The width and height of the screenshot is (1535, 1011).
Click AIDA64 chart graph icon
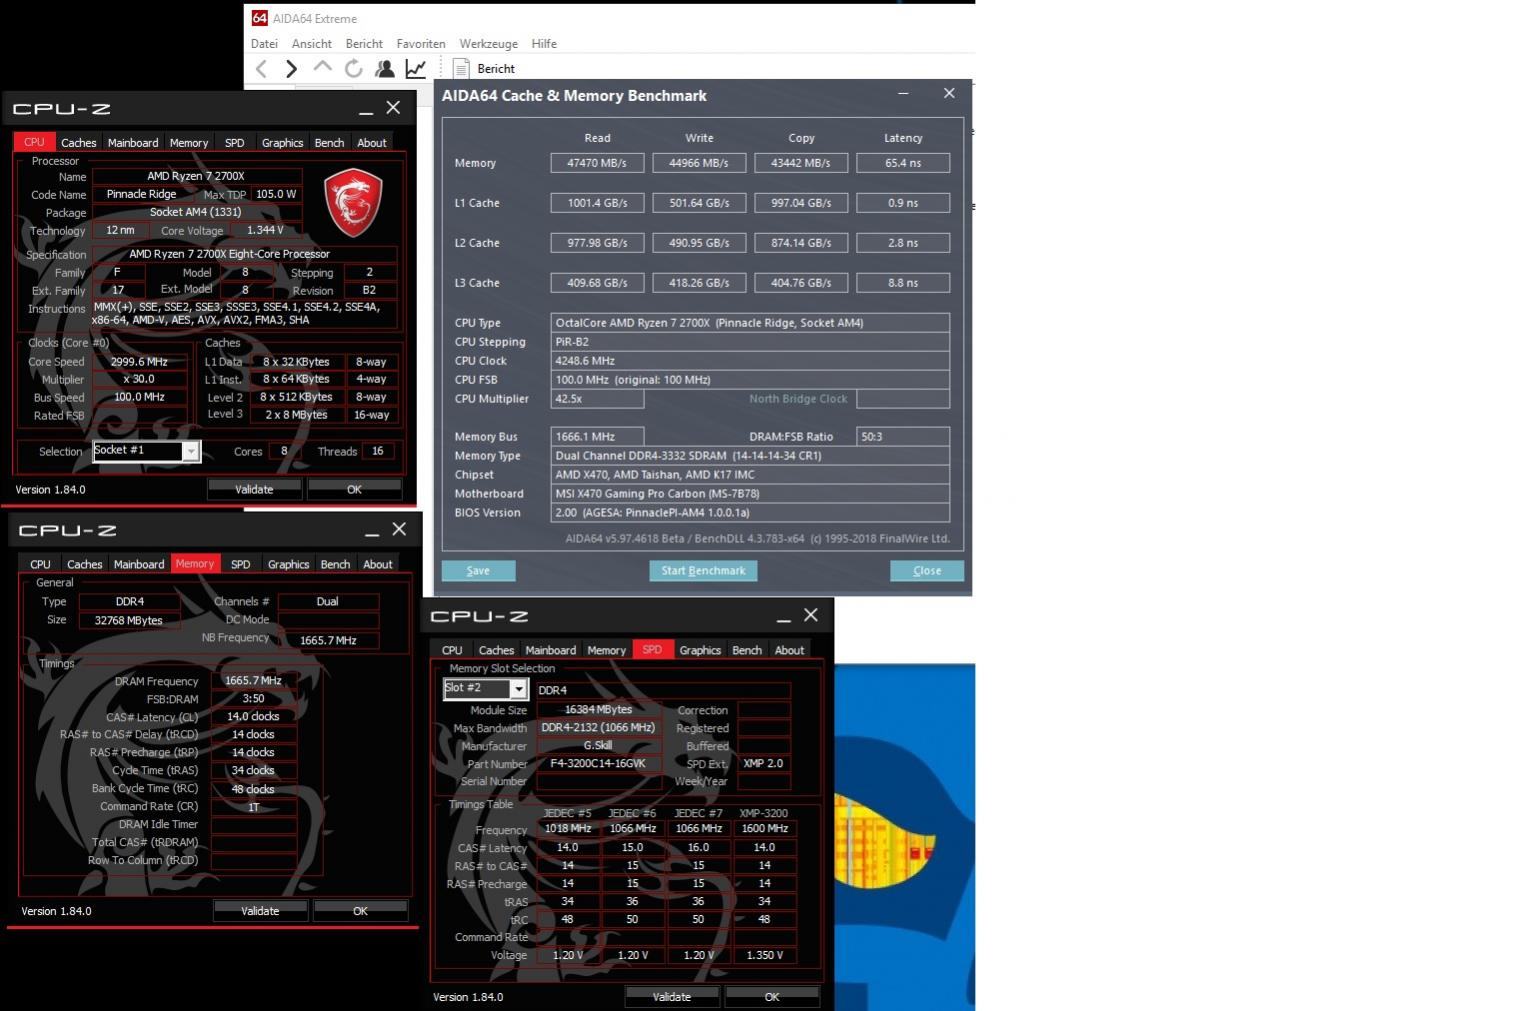click(x=415, y=68)
